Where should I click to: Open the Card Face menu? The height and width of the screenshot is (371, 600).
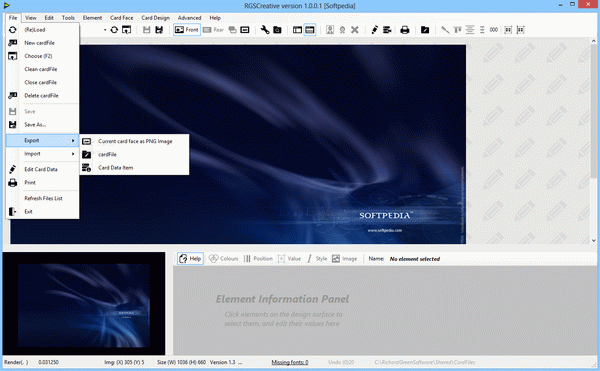click(x=122, y=18)
